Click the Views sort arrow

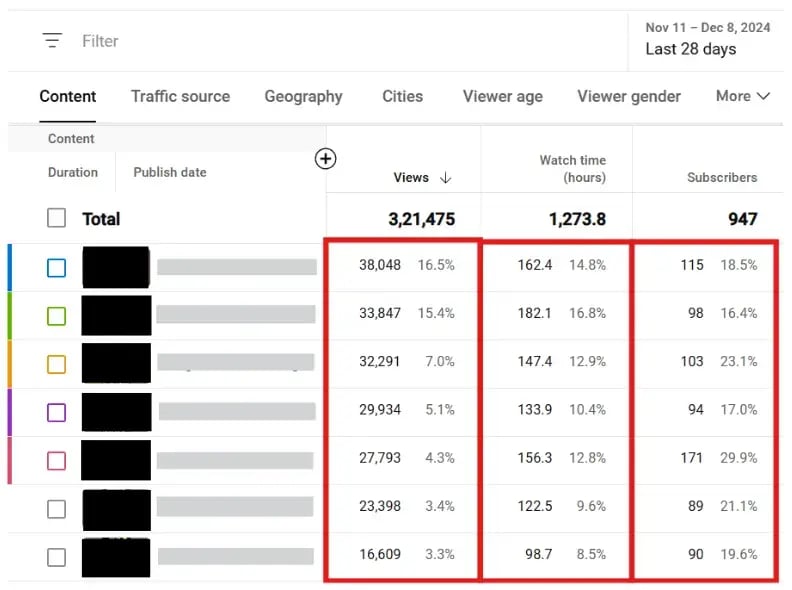pos(446,178)
